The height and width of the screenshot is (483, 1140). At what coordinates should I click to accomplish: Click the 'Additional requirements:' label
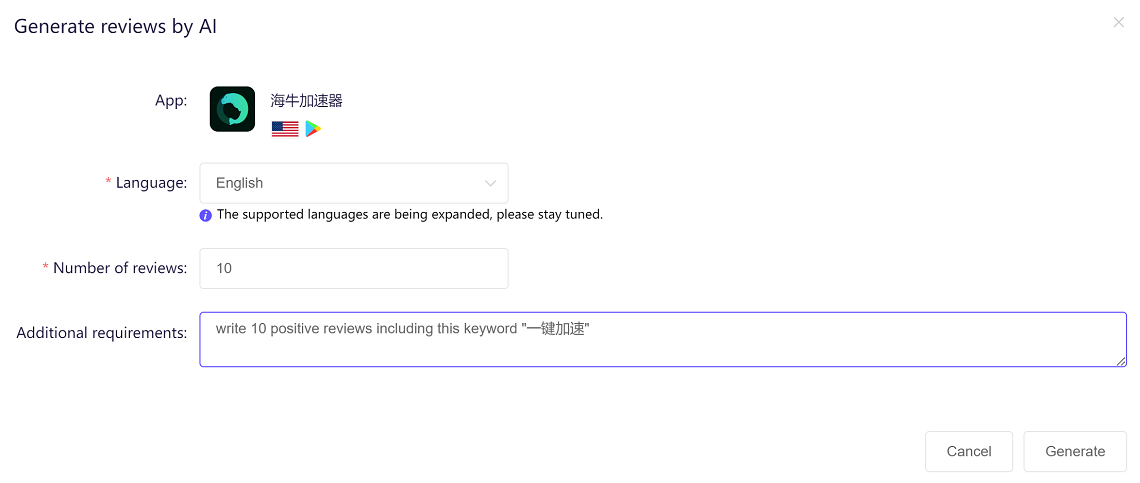(102, 332)
